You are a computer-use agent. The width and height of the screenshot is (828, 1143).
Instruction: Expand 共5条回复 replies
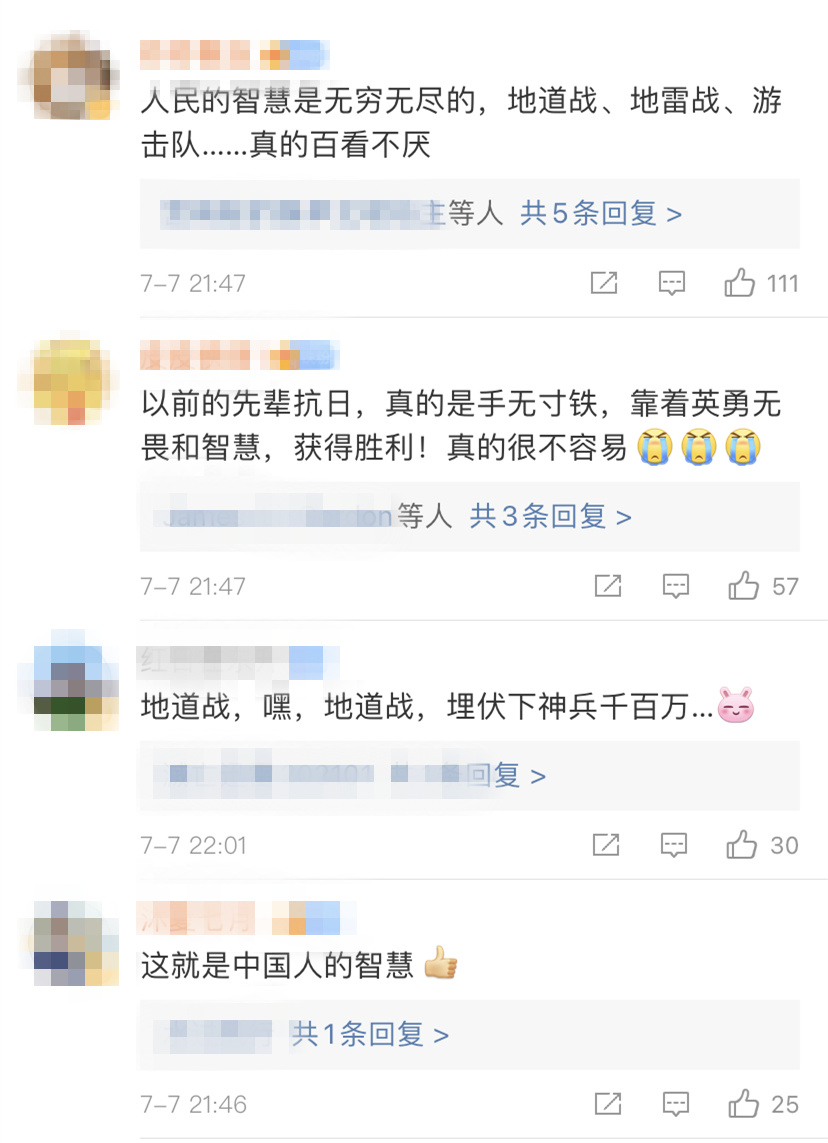coord(601,214)
